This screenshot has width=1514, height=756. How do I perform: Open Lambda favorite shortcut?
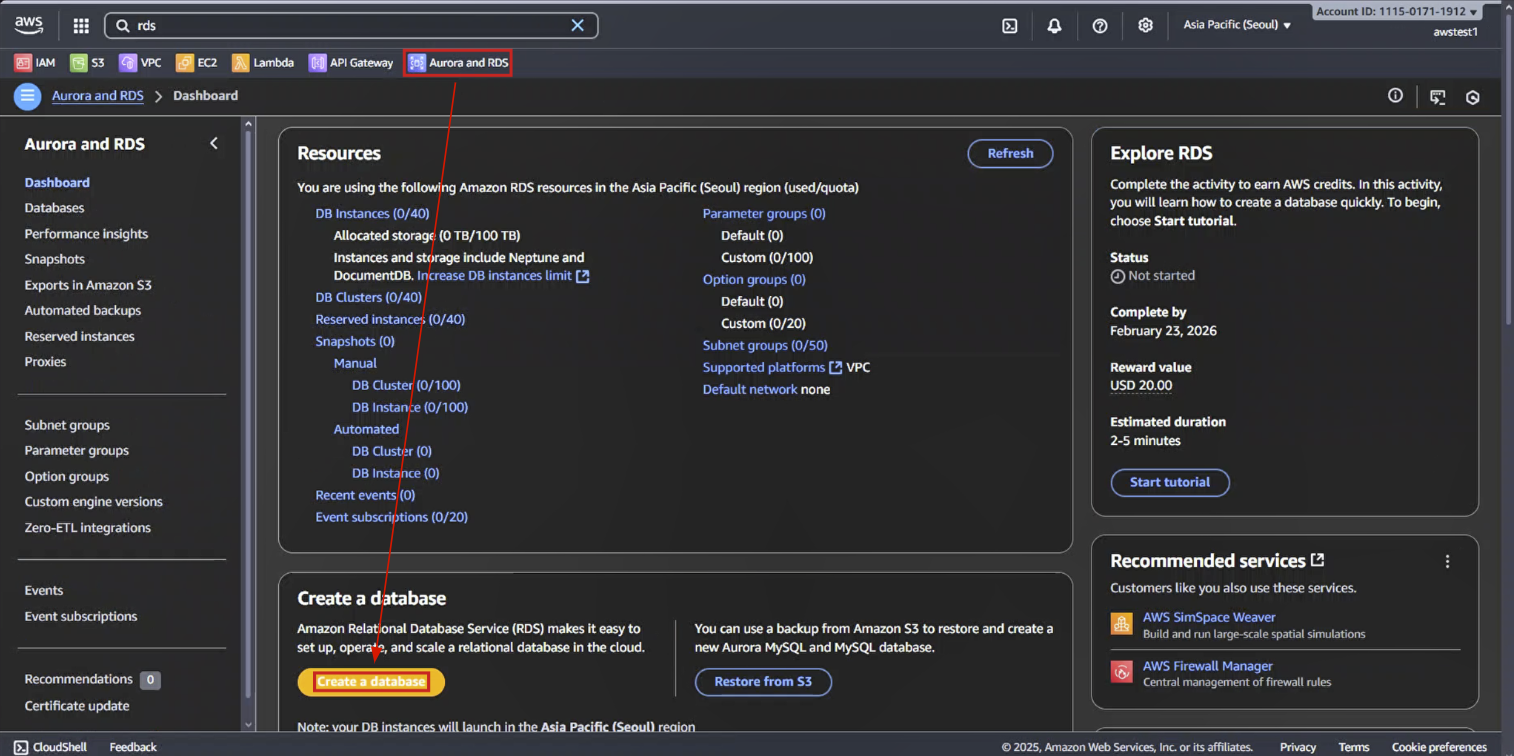coord(263,63)
